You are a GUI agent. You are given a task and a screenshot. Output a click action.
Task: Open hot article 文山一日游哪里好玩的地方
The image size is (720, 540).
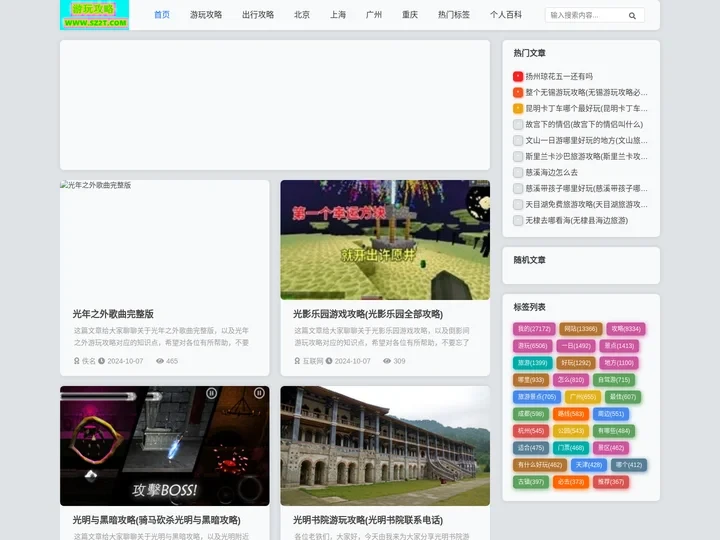[x=586, y=141]
